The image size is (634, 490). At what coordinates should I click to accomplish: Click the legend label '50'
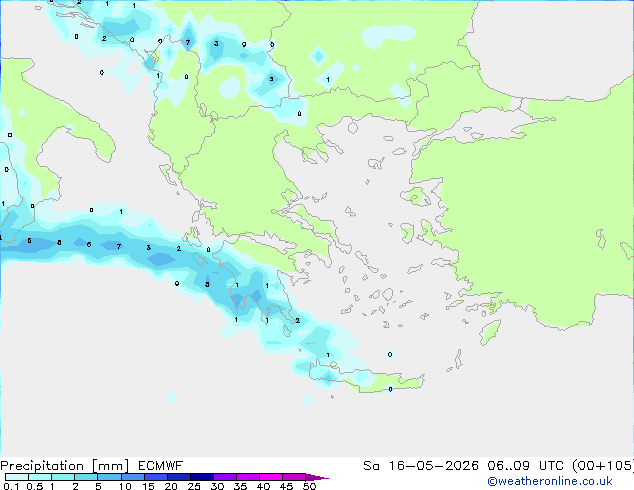(309, 486)
